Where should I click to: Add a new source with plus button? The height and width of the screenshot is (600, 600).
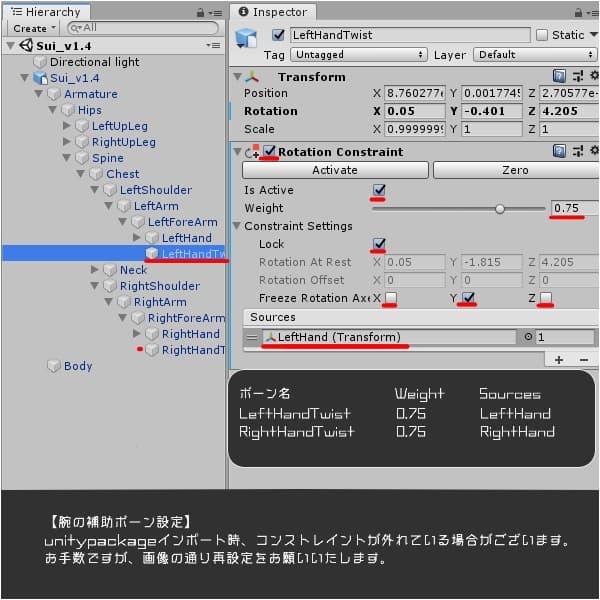[x=559, y=360]
